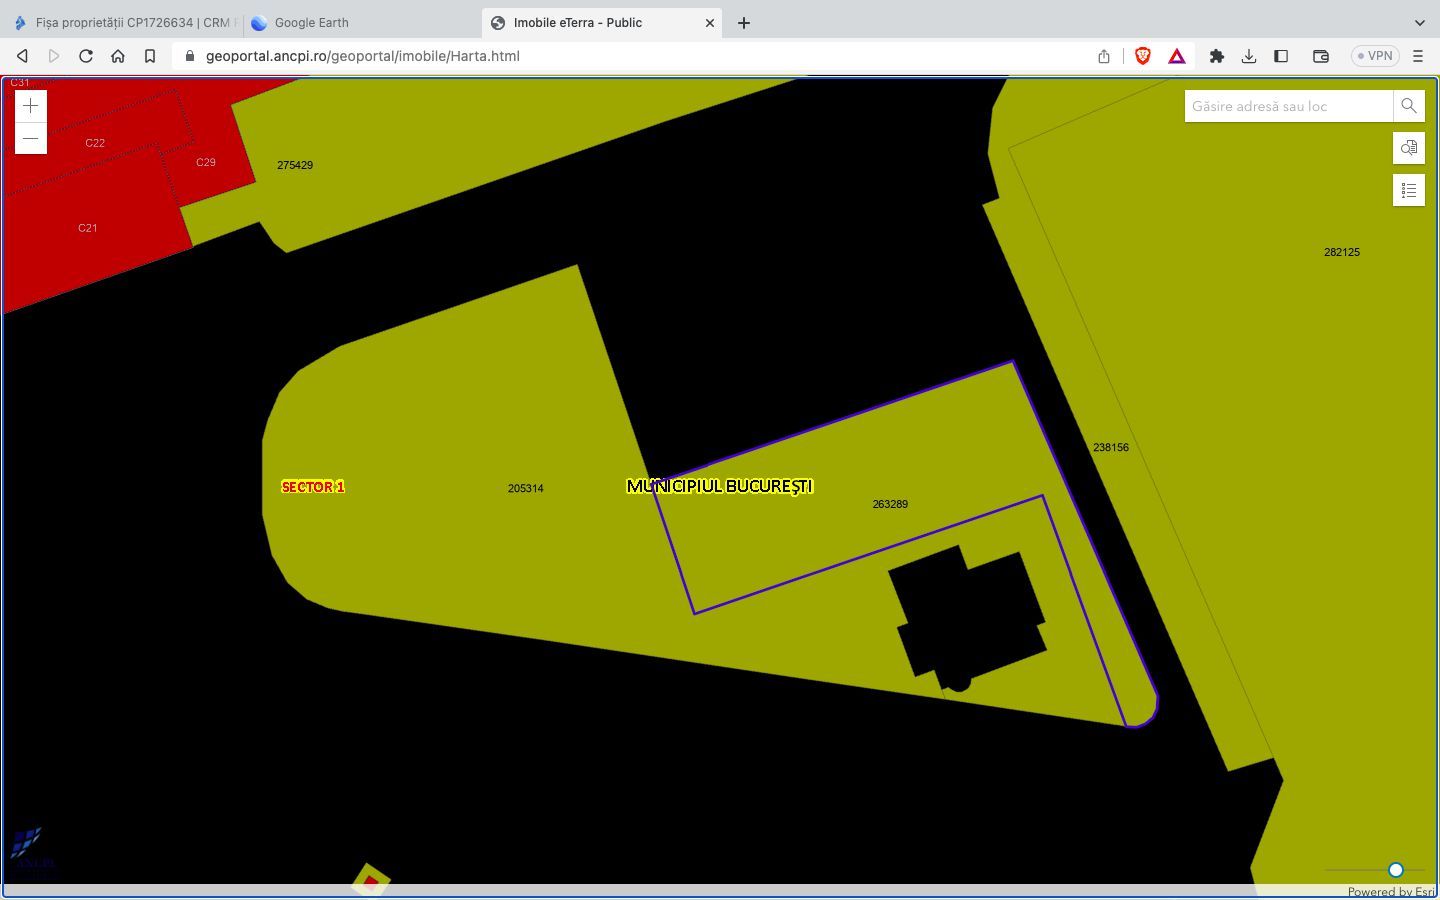The width and height of the screenshot is (1440, 900).
Task: Open the map layers list panel
Action: 1408,190
